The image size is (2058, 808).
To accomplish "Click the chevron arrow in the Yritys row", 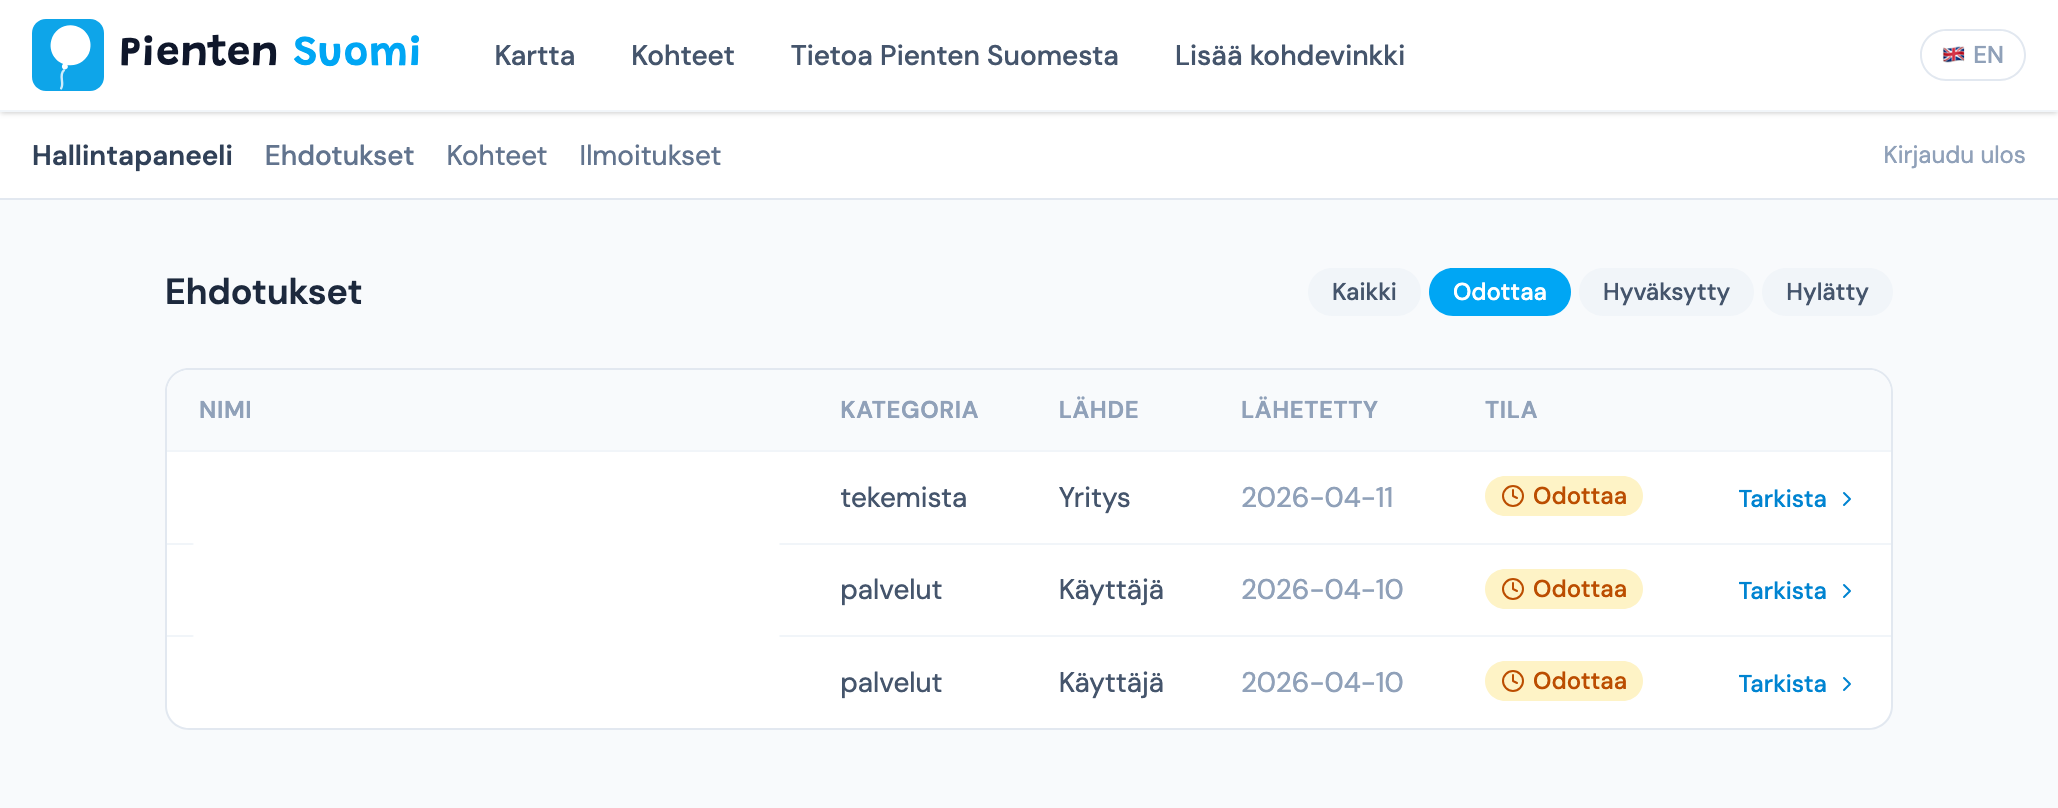I will pyautogui.click(x=1847, y=499).
